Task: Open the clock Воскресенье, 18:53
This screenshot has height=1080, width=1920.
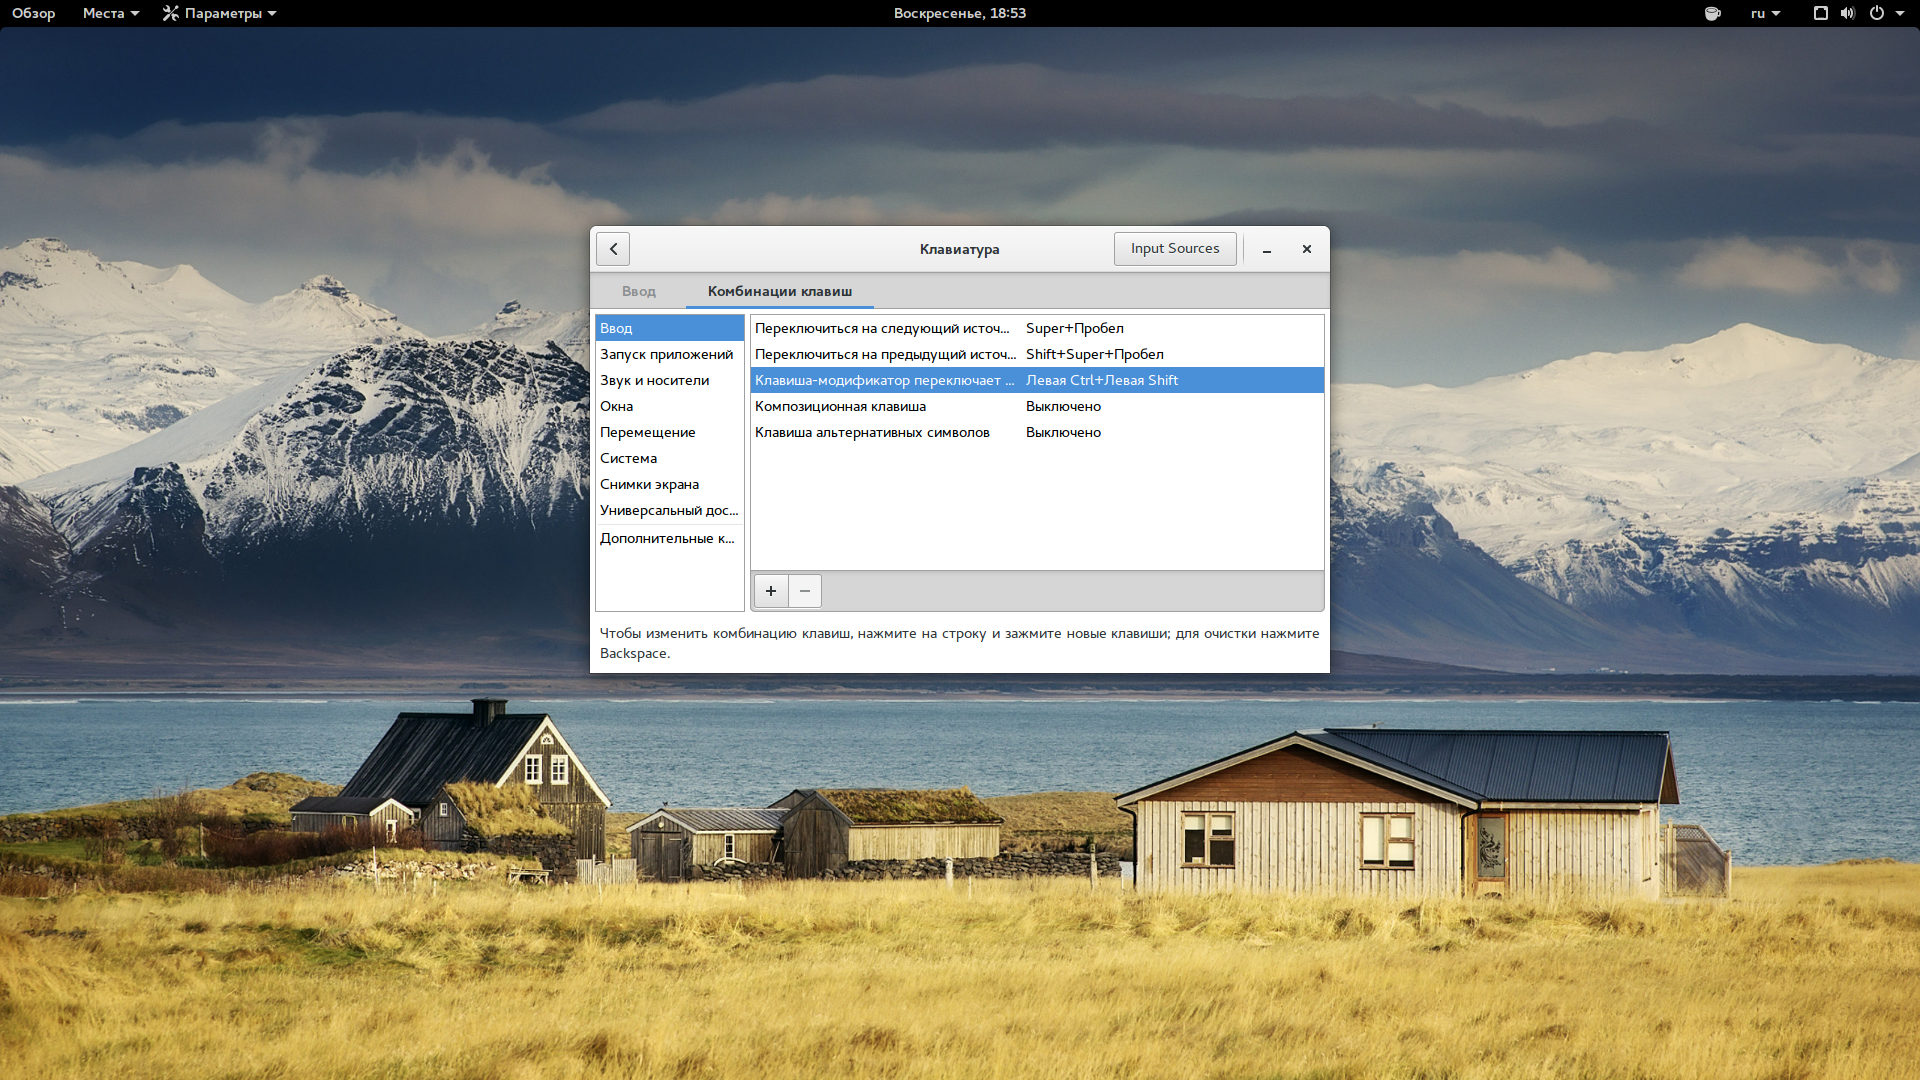Action: coord(960,13)
